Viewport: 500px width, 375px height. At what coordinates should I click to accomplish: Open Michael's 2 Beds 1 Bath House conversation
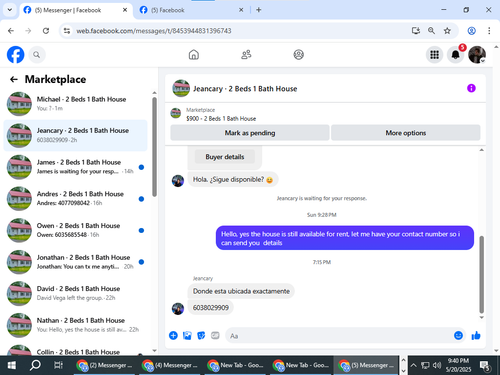pyautogui.click(x=75, y=104)
